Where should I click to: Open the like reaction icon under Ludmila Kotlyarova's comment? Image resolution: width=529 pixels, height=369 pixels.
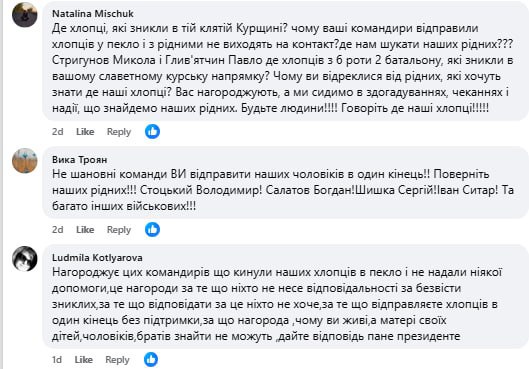[x=151, y=360]
